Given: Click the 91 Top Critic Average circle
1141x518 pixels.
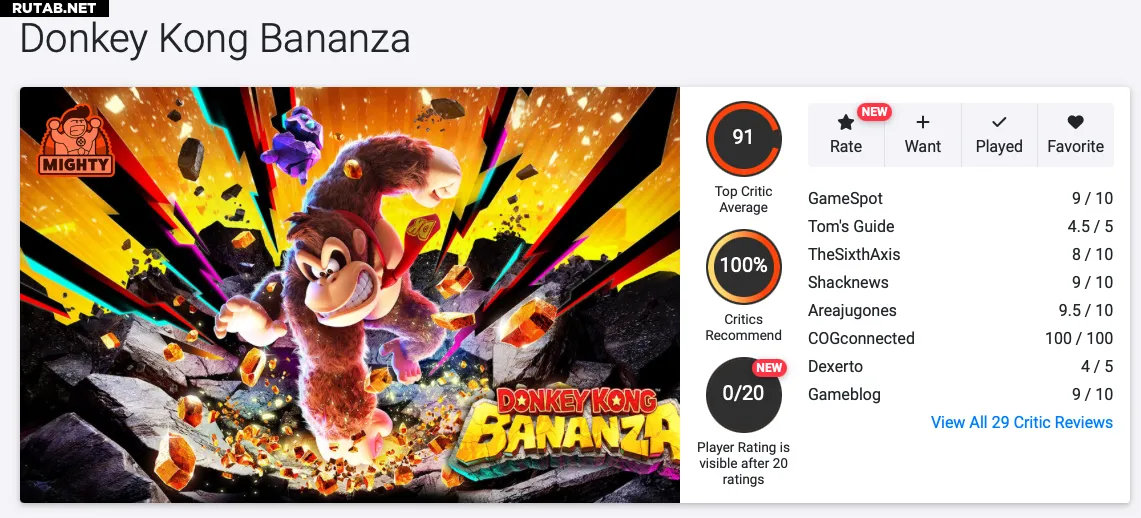Looking at the screenshot, I should 743,138.
